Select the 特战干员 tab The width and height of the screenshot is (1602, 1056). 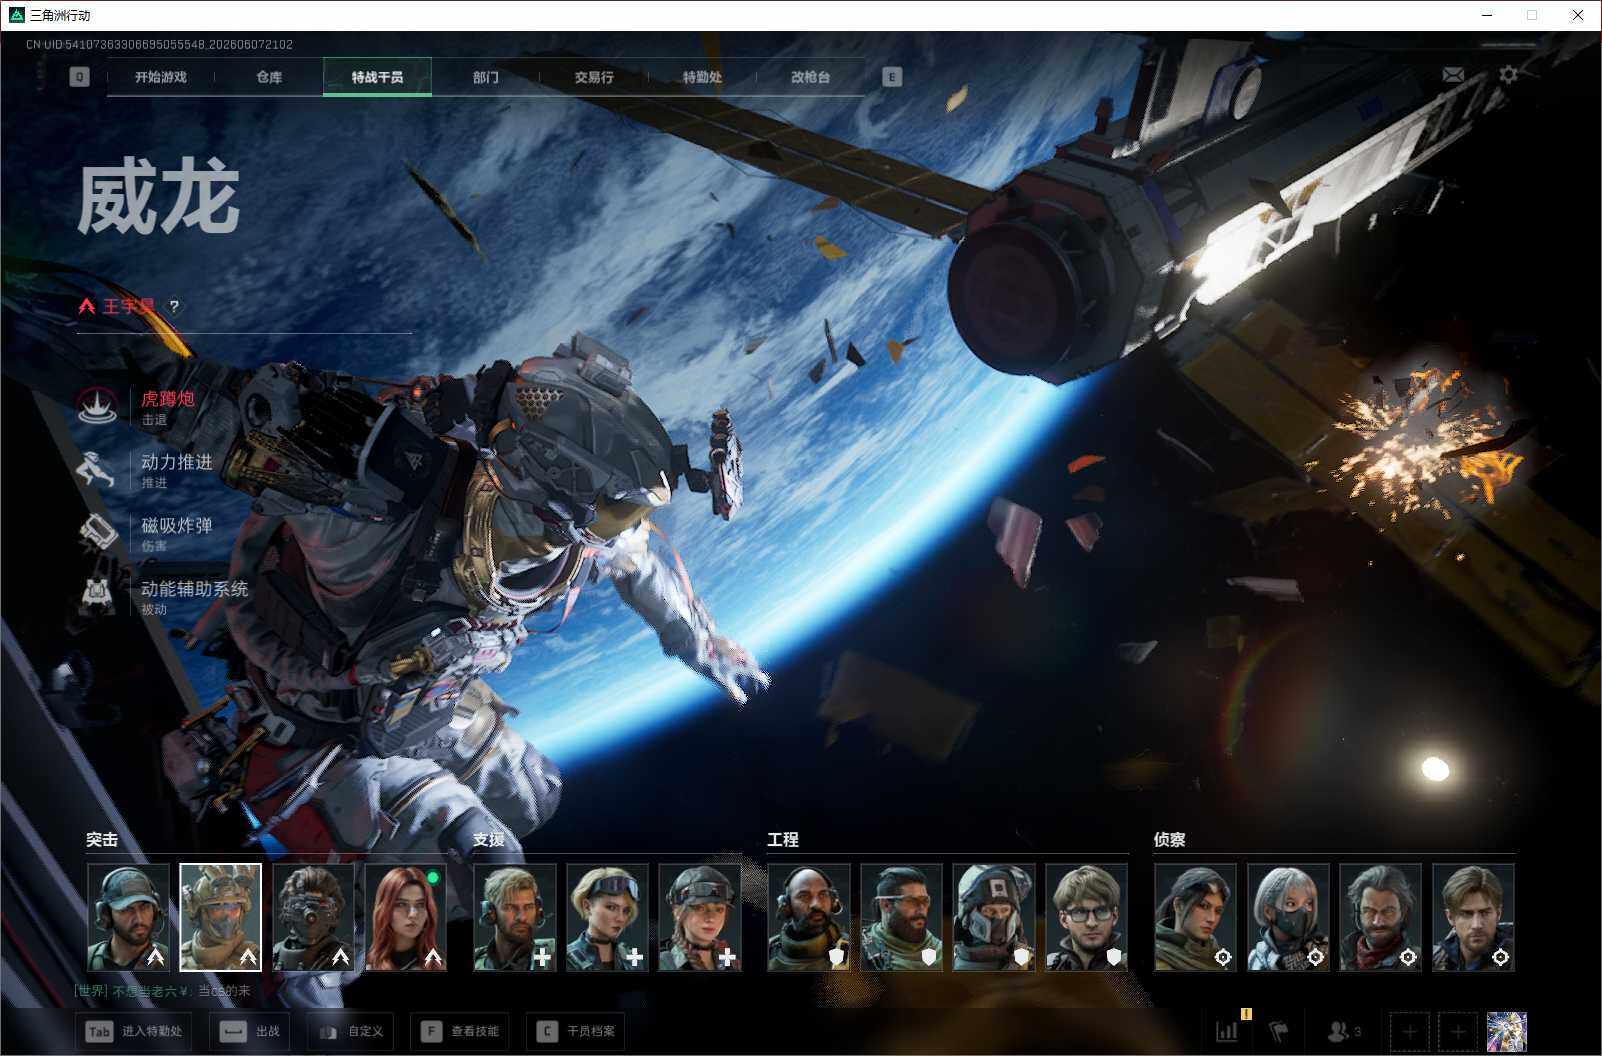(377, 77)
